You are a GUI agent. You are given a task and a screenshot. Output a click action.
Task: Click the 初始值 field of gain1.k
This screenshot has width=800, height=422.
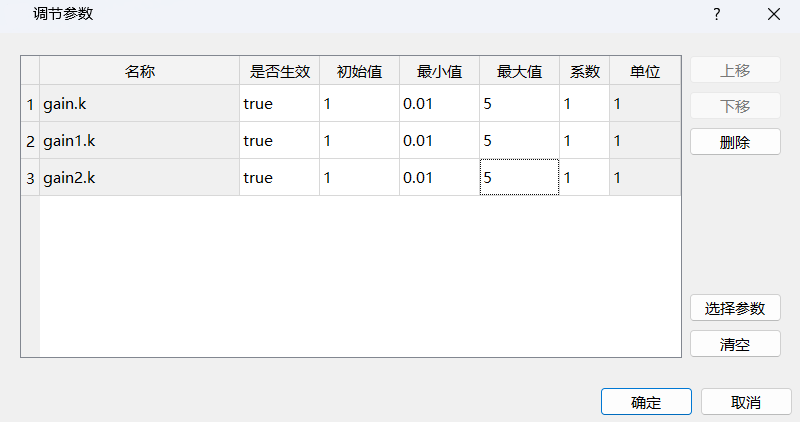point(359,141)
